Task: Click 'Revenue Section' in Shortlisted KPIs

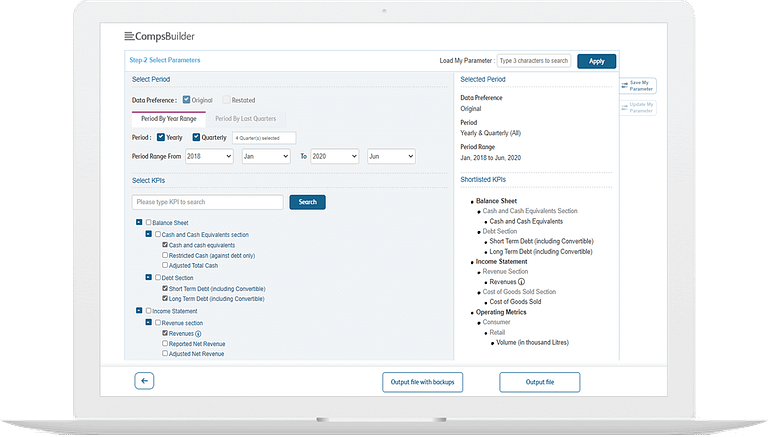Action: click(x=505, y=271)
